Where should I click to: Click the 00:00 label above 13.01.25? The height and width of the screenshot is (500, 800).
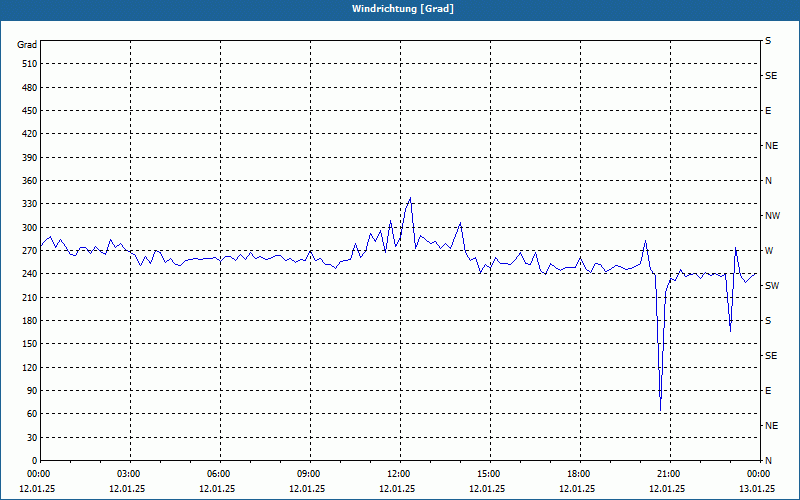coord(758,474)
